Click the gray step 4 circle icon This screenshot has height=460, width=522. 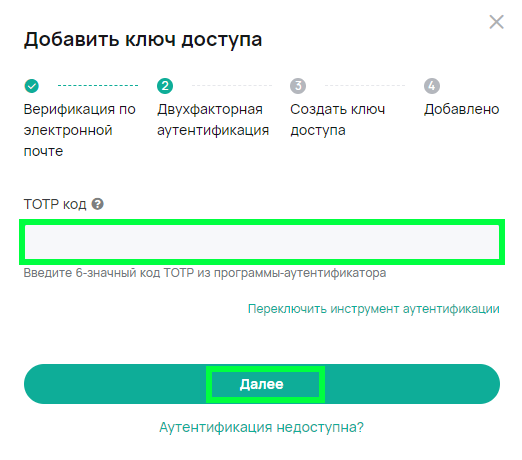coord(432,86)
